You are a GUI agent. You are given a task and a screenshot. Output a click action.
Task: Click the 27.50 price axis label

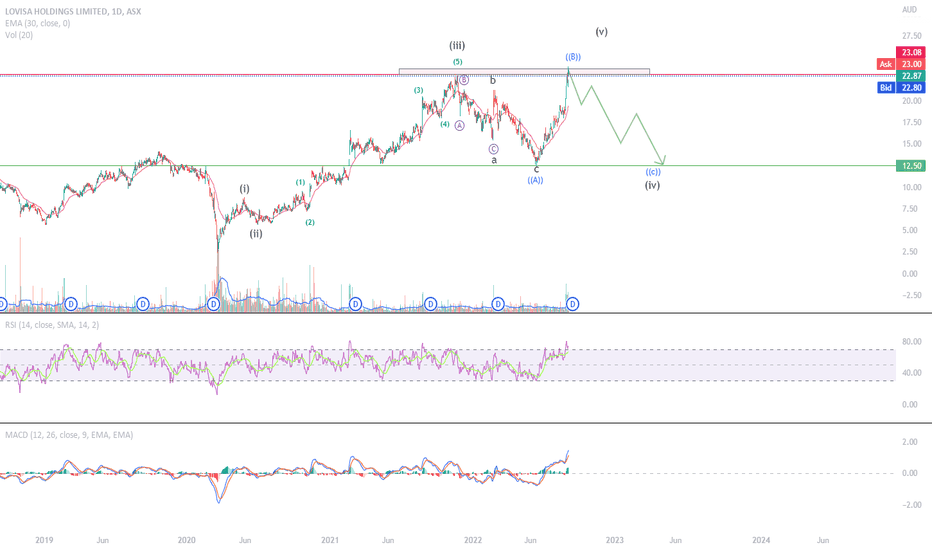click(x=912, y=36)
